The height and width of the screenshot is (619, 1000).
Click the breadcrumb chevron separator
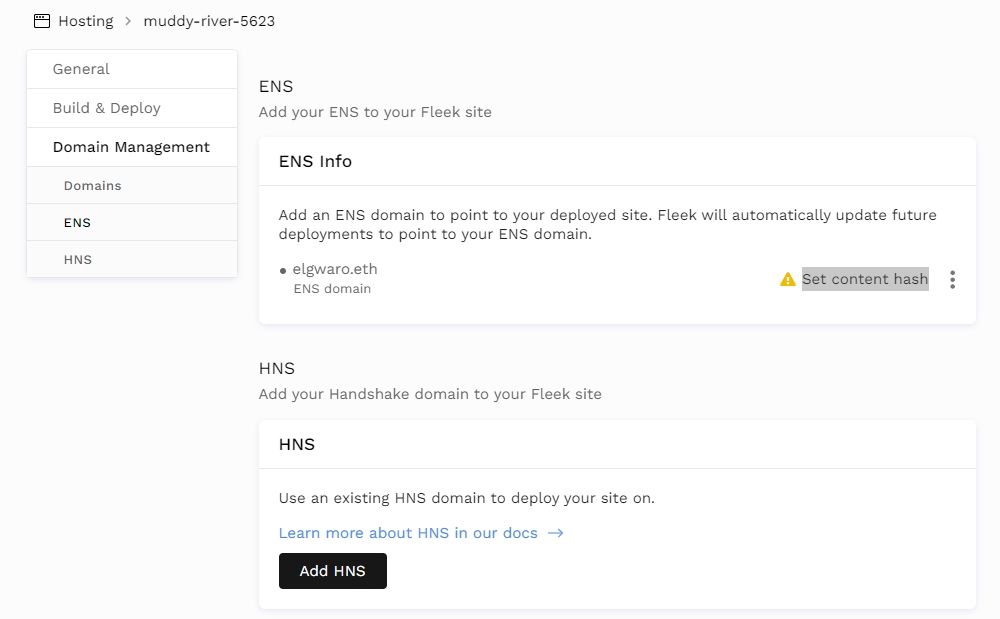tap(128, 21)
